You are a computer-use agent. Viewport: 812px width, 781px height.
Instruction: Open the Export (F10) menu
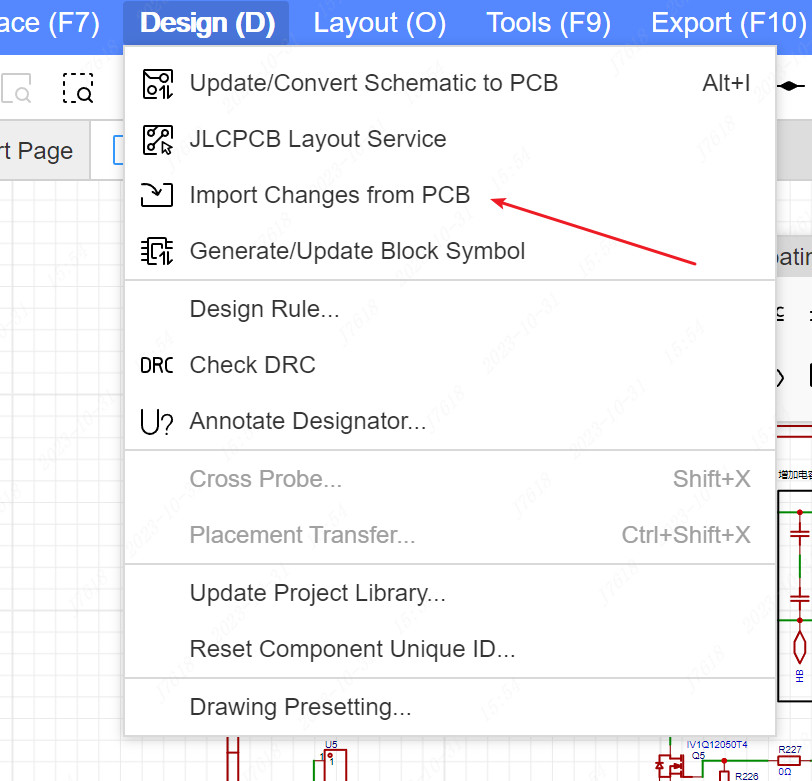coord(728,23)
